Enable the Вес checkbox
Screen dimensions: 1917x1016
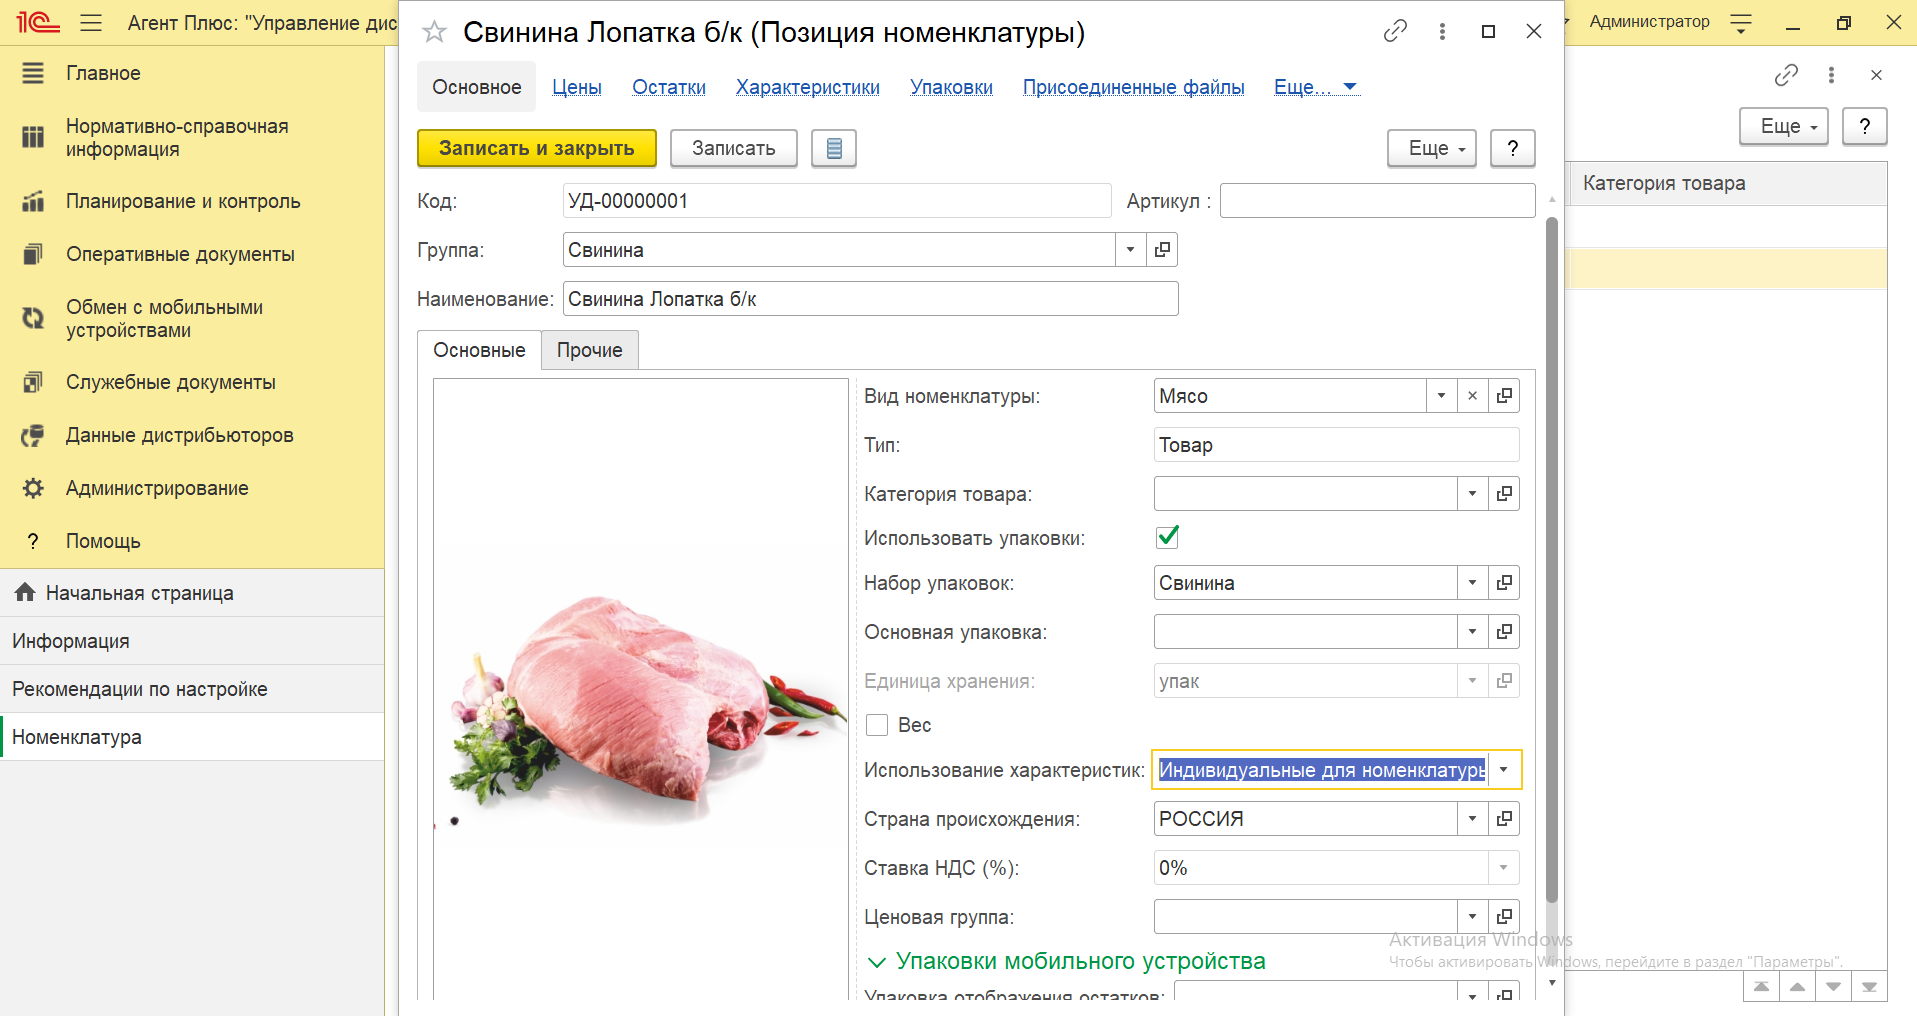click(x=877, y=725)
